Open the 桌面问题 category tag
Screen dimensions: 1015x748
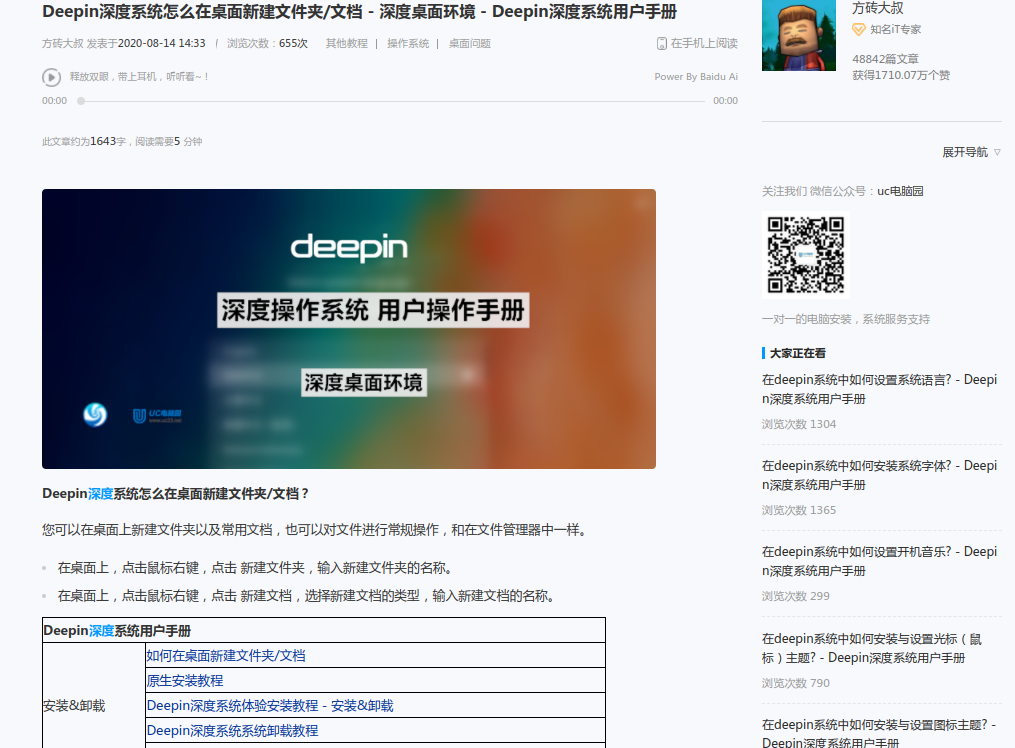point(469,43)
